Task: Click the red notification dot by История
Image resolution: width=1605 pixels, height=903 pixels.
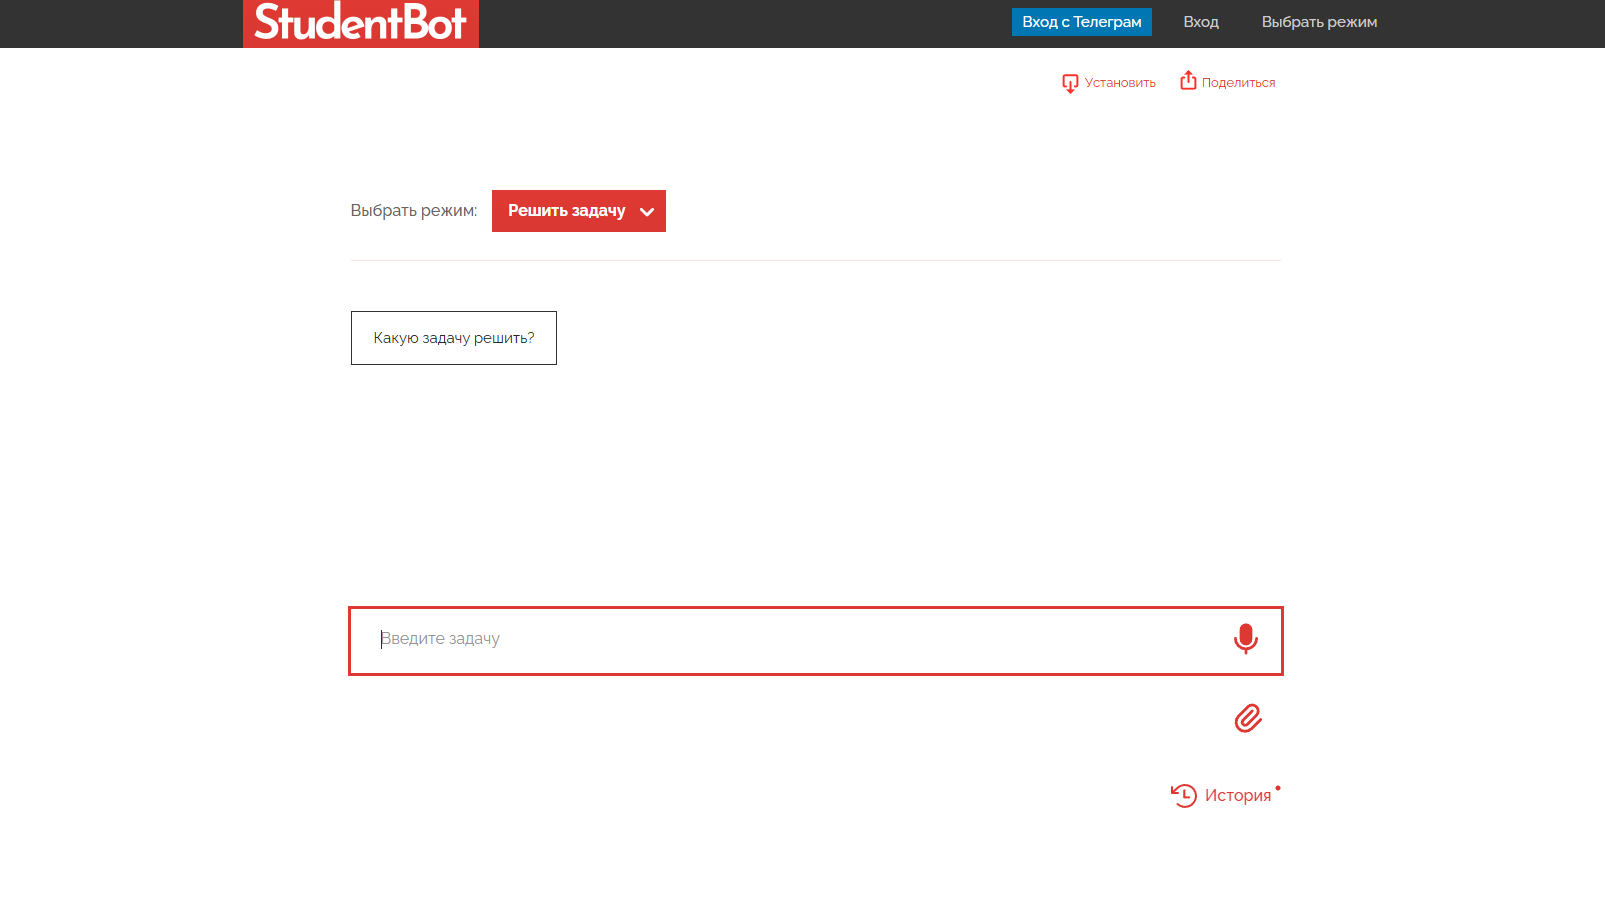Action: click(1278, 788)
